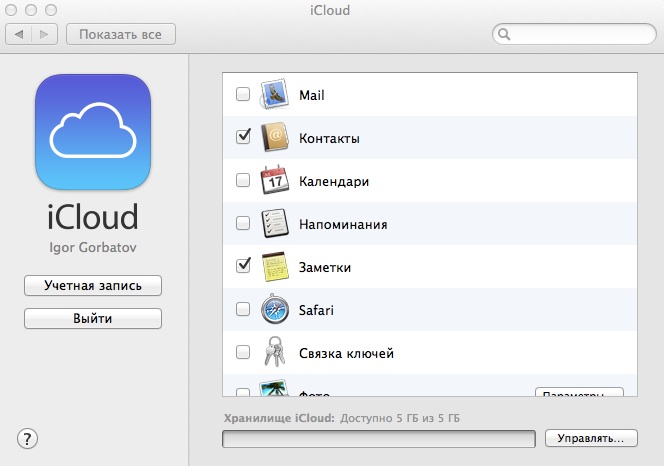This screenshot has width=664, height=466.
Task: Click the Safari compass icon
Action: pos(274,310)
